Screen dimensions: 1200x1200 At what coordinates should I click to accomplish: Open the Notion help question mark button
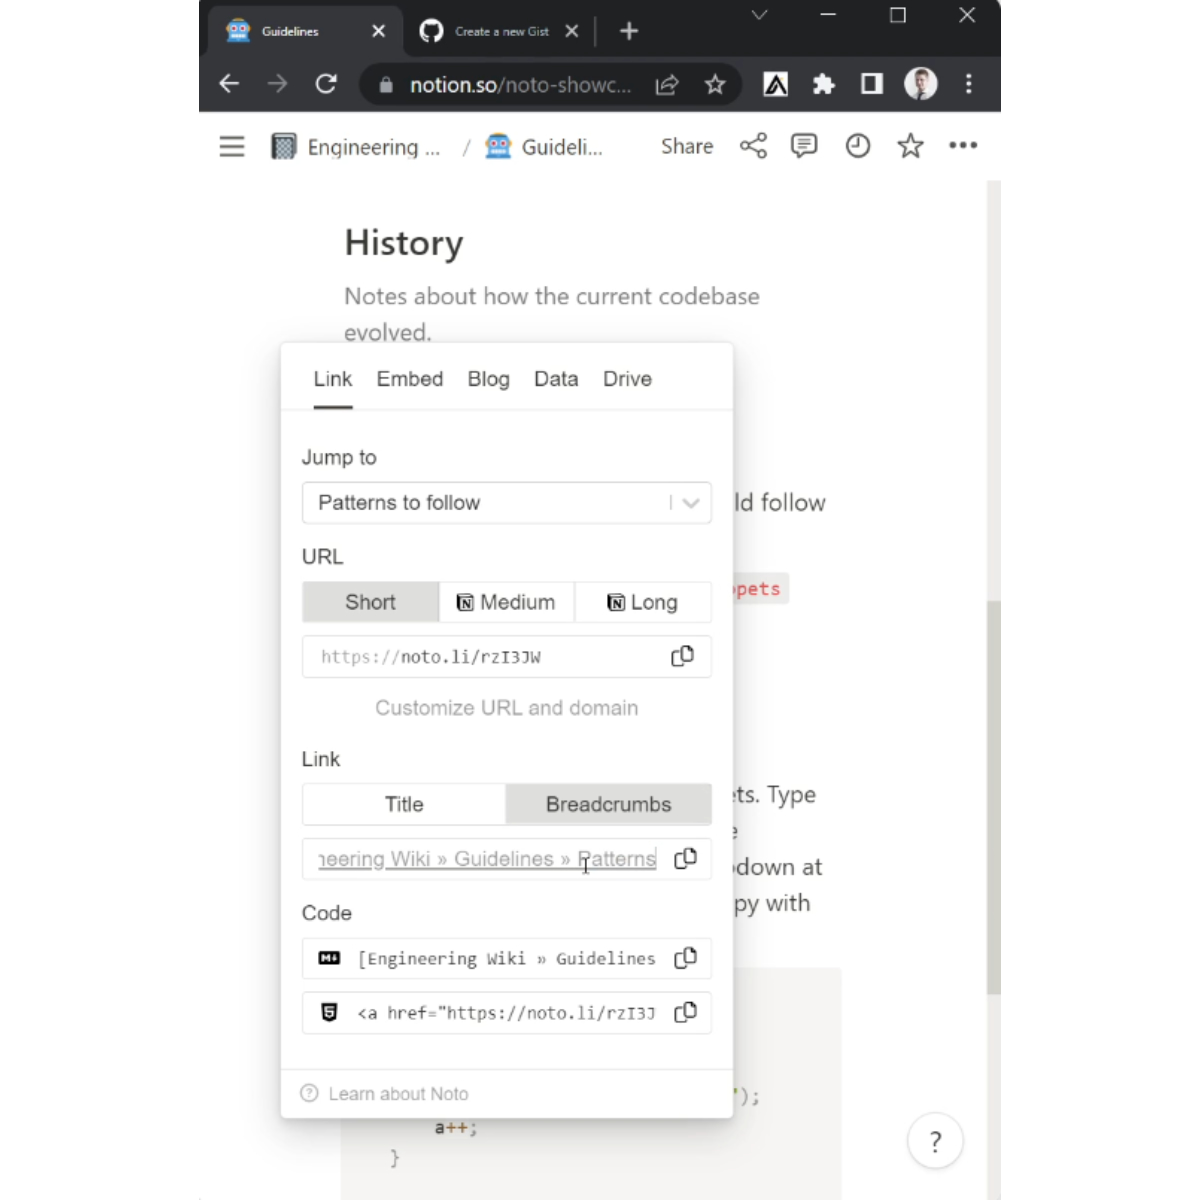pyautogui.click(x=935, y=1141)
